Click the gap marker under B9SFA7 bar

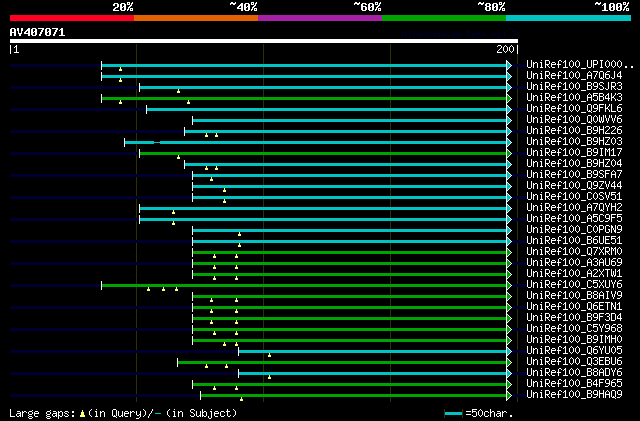click(211, 179)
